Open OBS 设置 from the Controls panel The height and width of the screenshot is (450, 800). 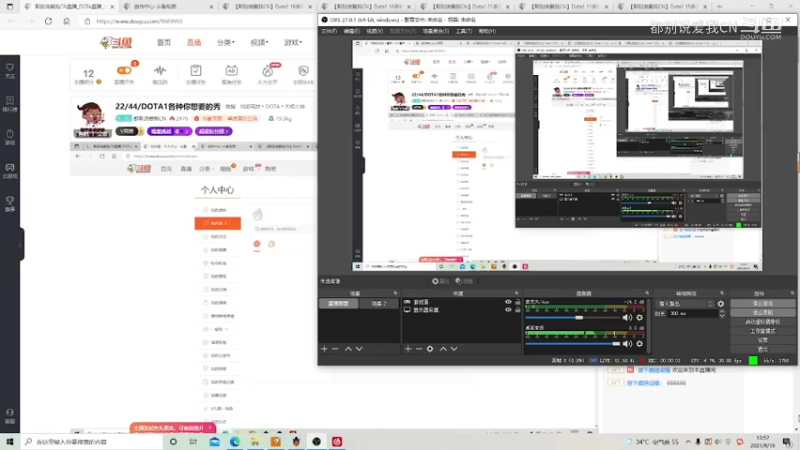763,340
